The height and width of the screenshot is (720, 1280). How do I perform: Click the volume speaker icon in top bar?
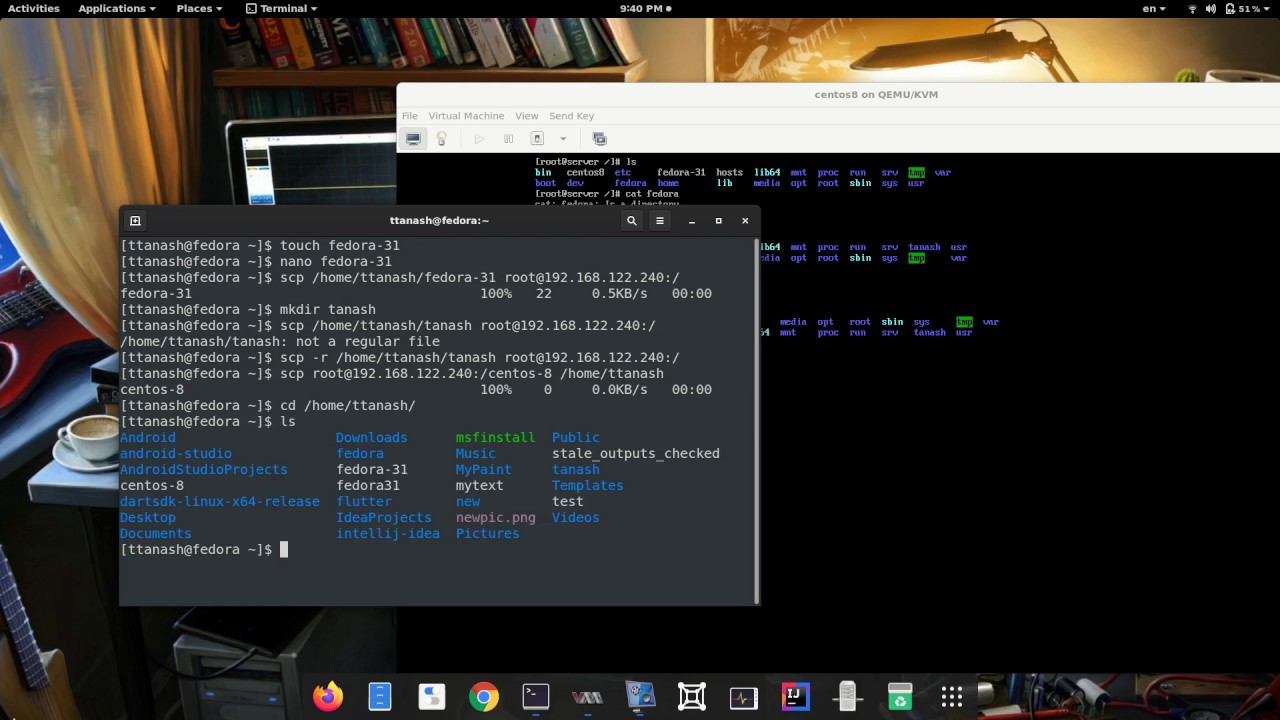coord(1211,8)
